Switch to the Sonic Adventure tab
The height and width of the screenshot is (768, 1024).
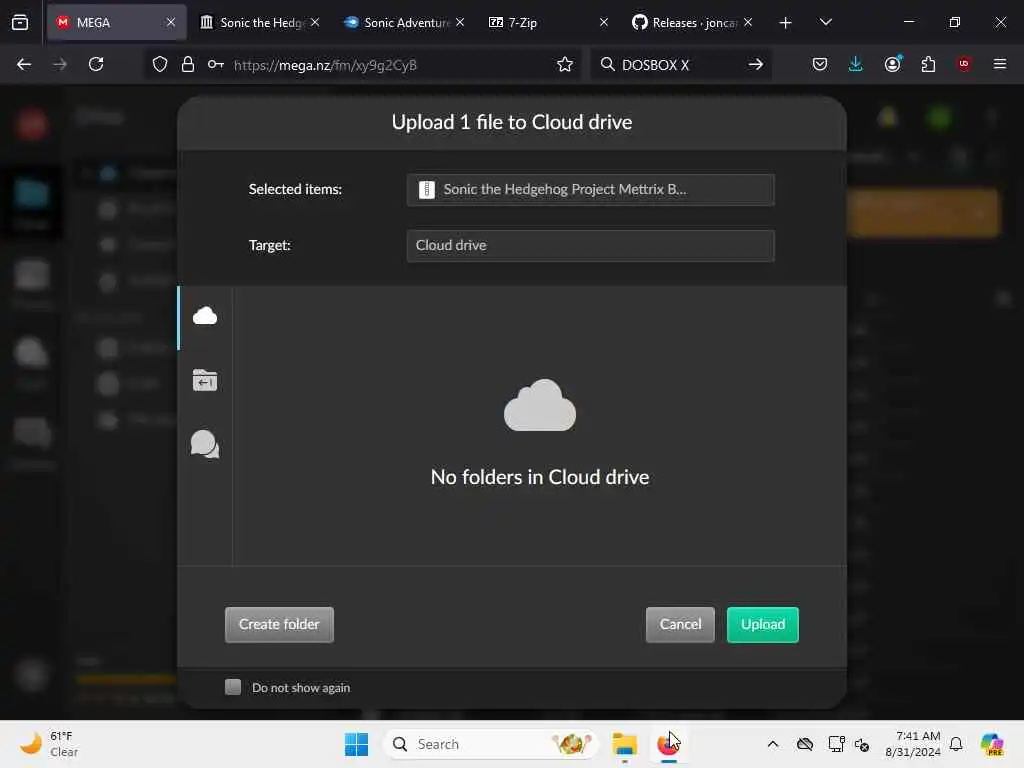click(405, 22)
